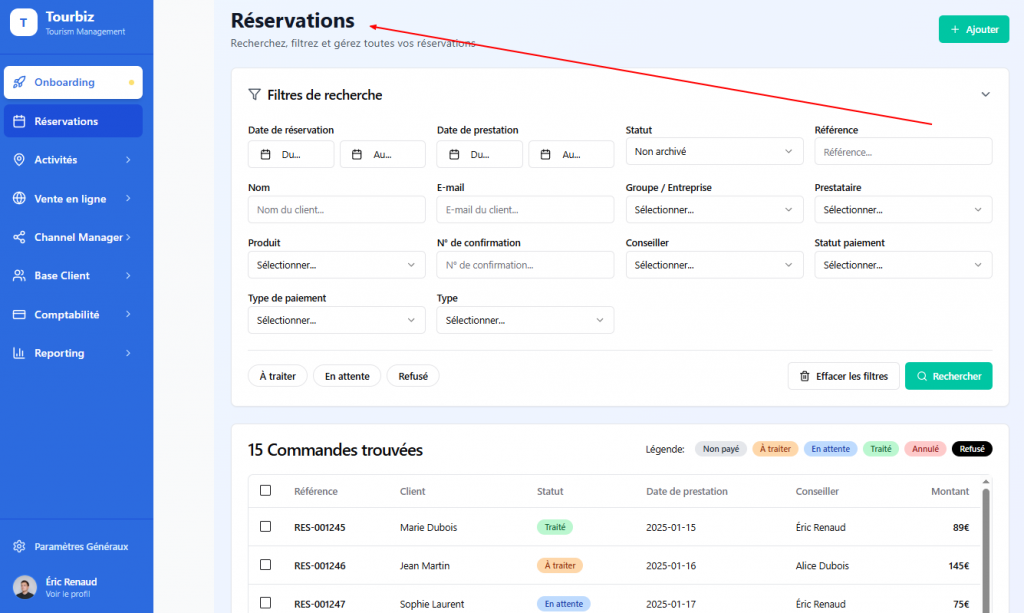The image size is (1024, 613).
Task: Check the RES-001247 row checkbox
Action: [265, 603]
